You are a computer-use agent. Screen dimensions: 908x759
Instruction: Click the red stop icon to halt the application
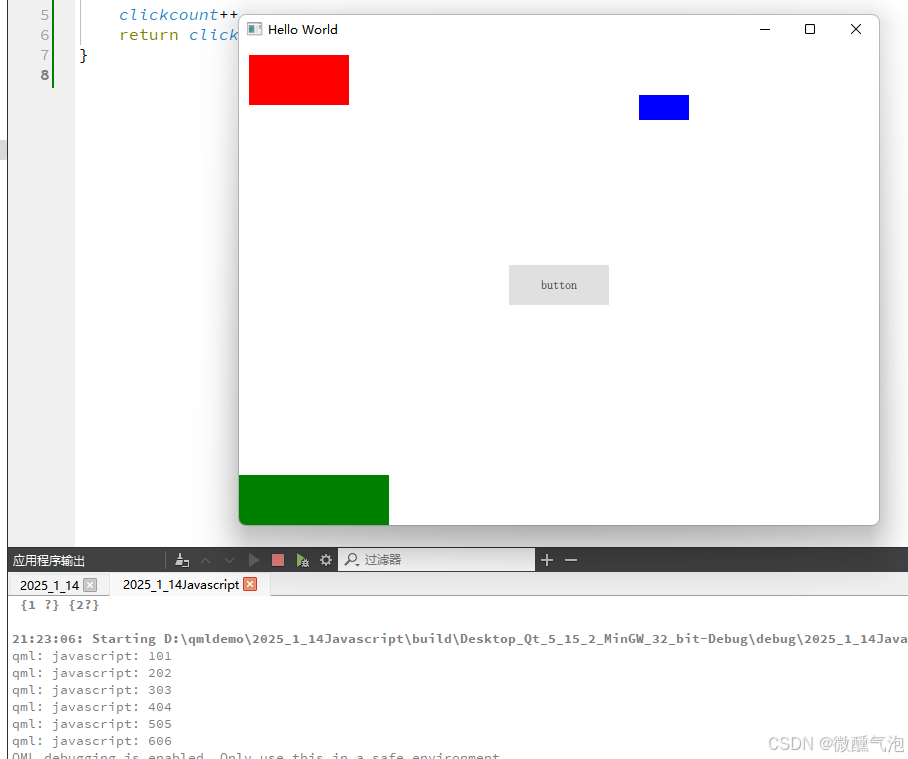(277, 560)
